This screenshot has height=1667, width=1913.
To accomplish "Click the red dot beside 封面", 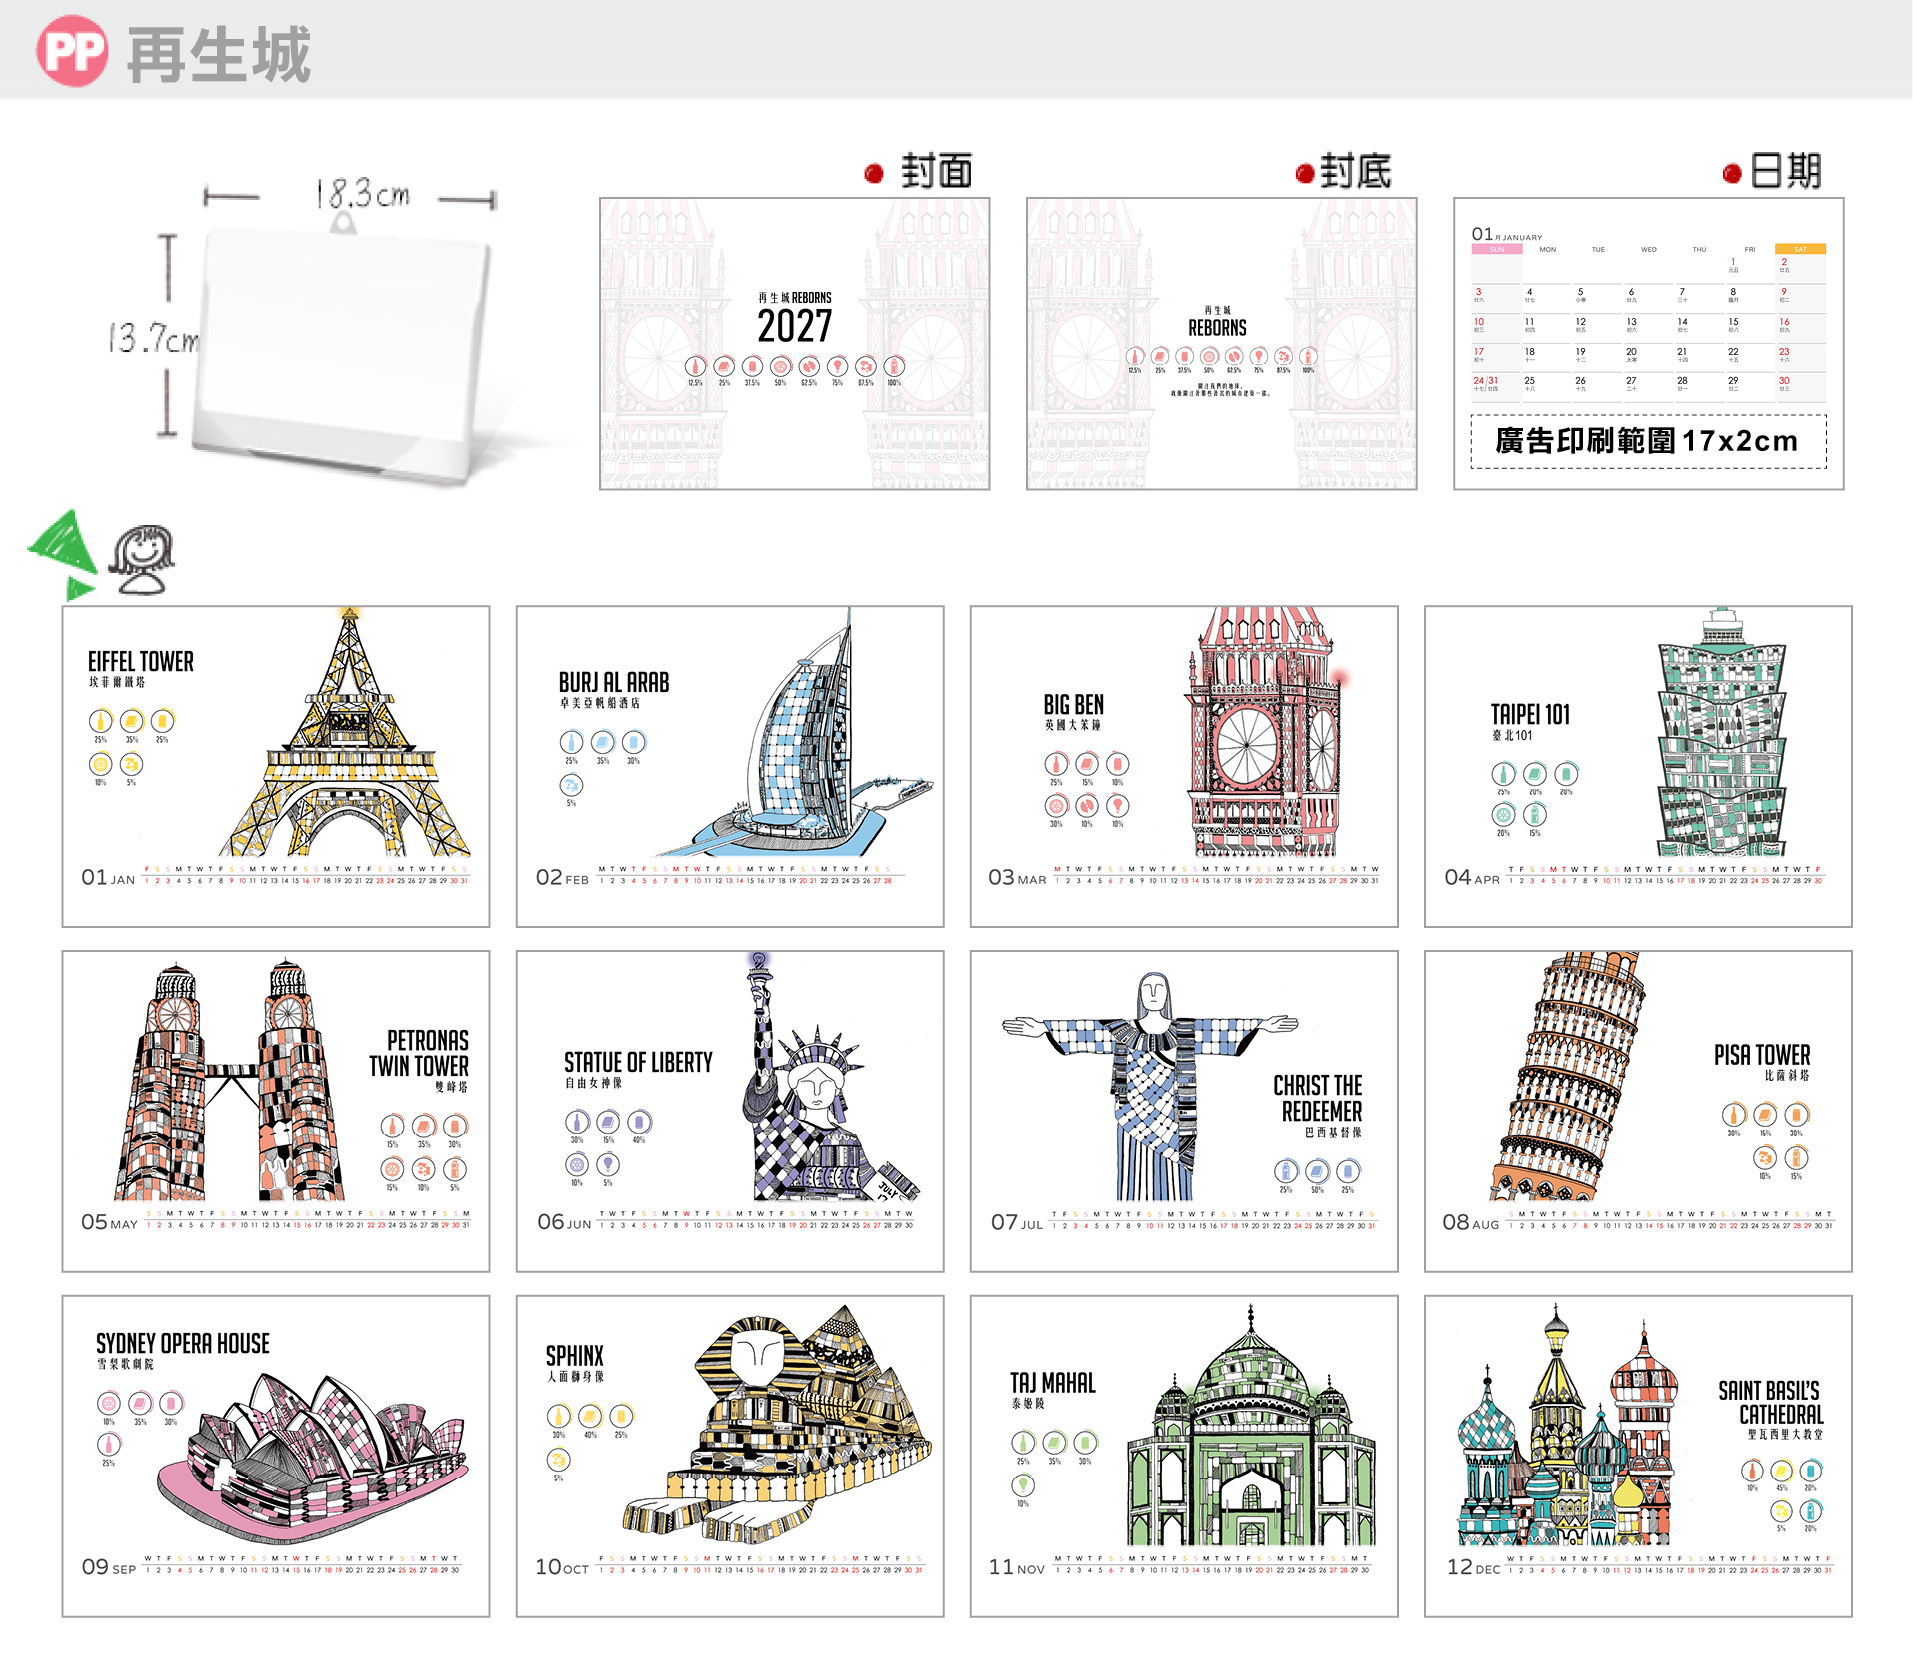I will coord(874,174).
